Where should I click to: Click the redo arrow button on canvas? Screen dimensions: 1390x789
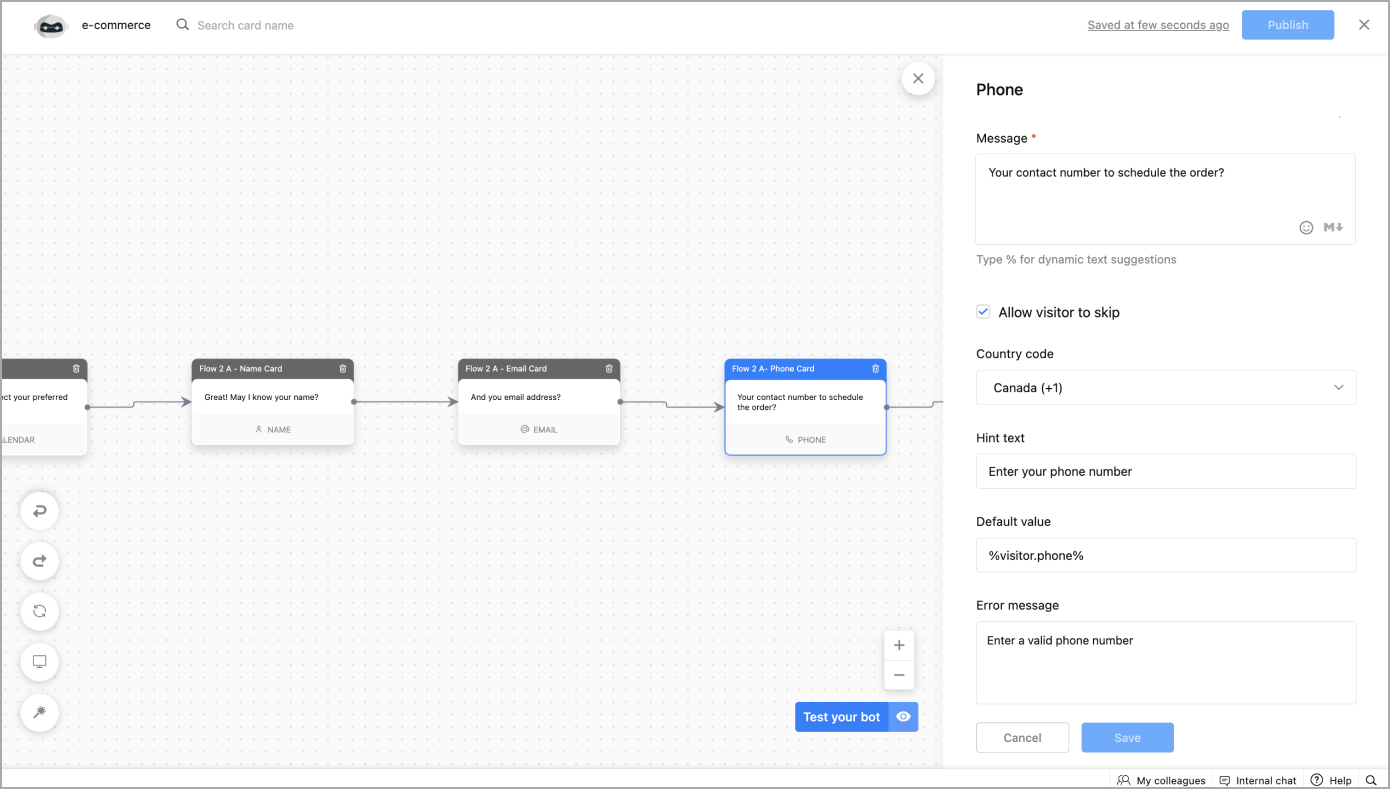(x=40, y=561)
